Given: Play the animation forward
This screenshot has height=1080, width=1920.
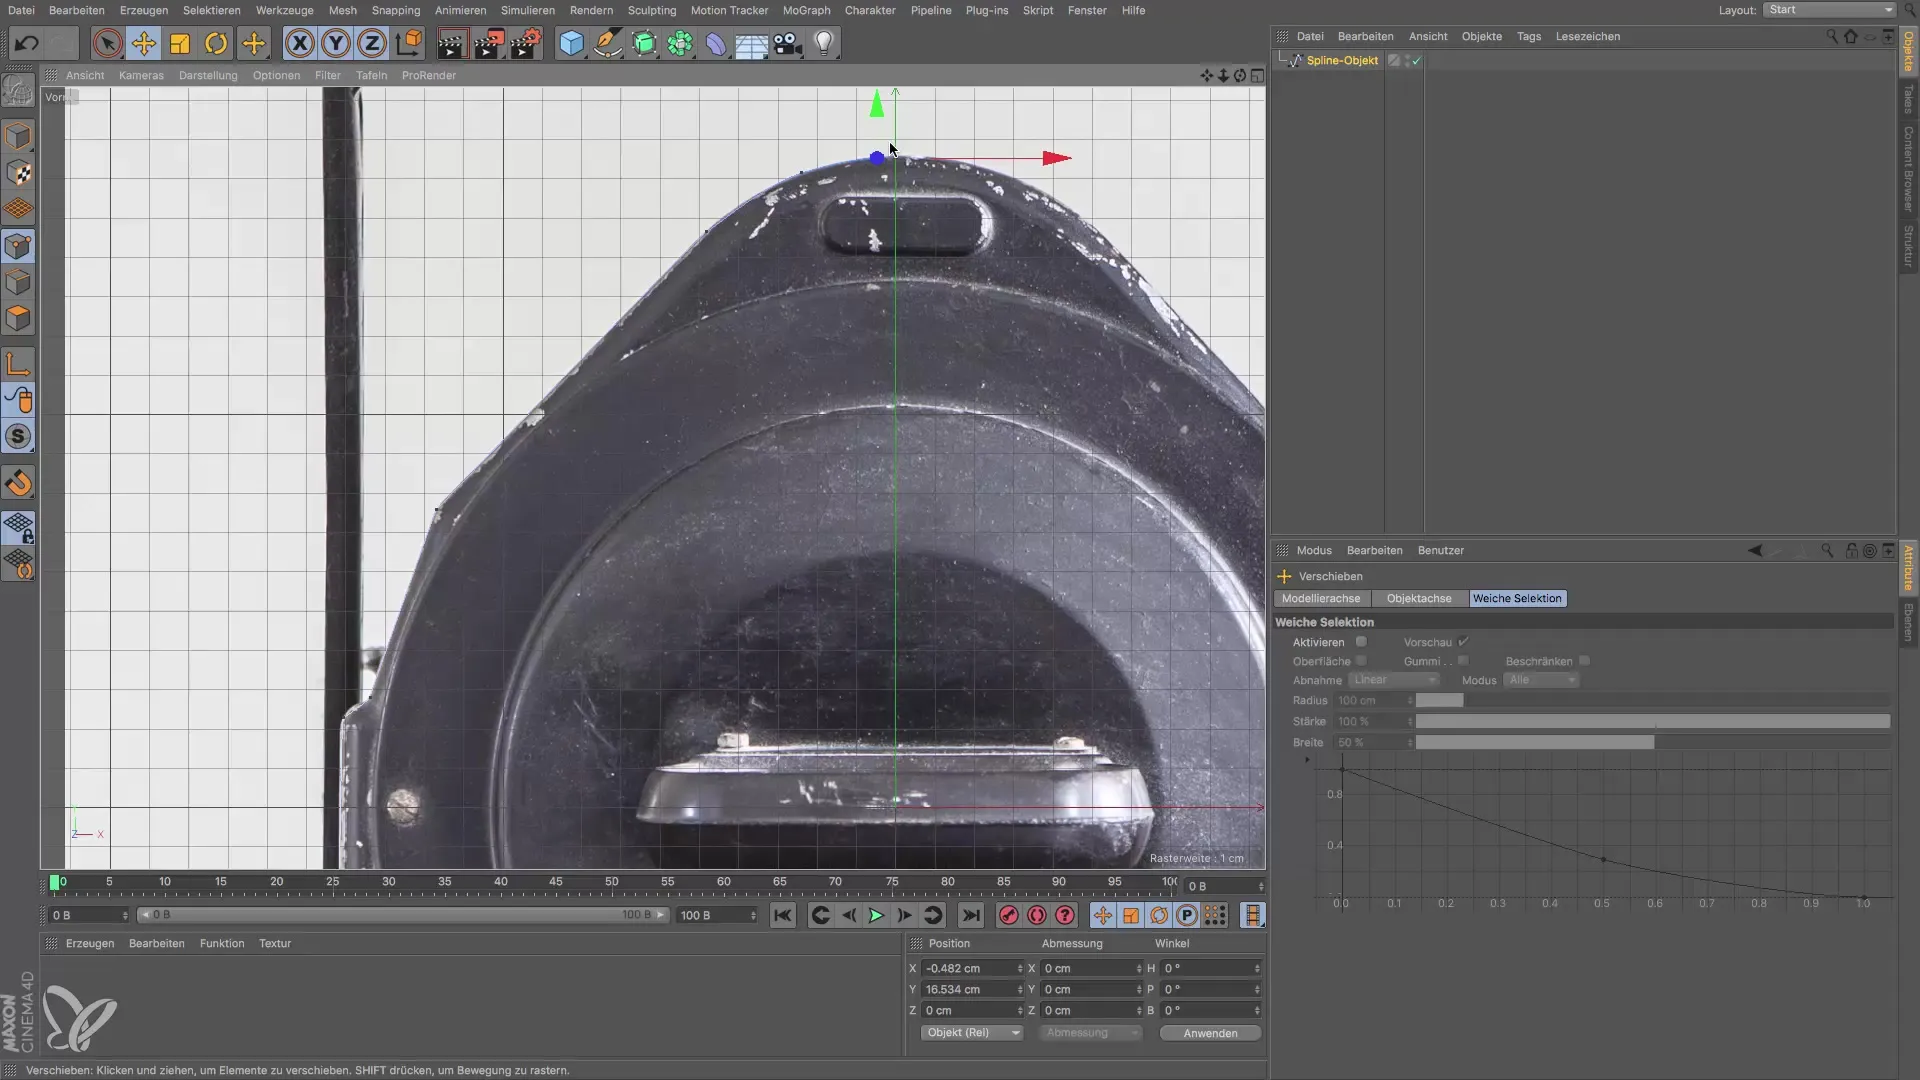Looking at the screenshot, I should pos(876,915).
